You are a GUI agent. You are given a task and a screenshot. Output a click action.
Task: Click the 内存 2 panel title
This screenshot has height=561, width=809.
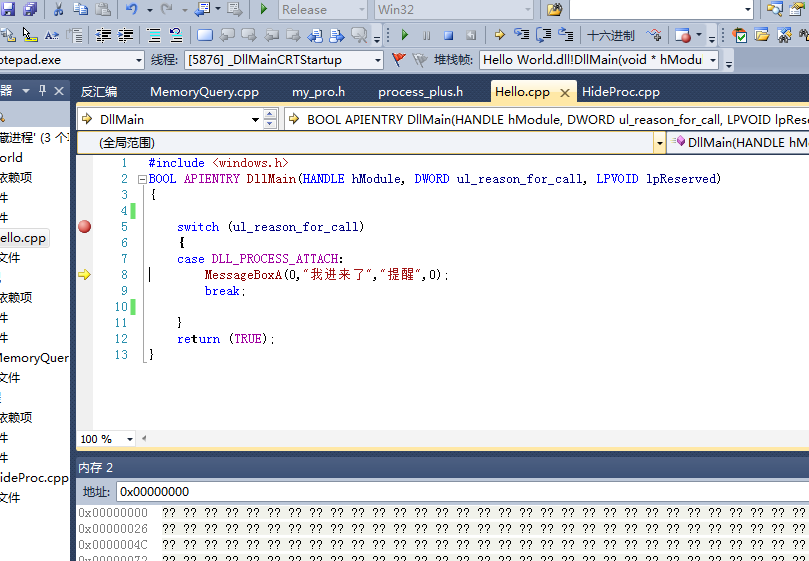(x=95, y=468)
